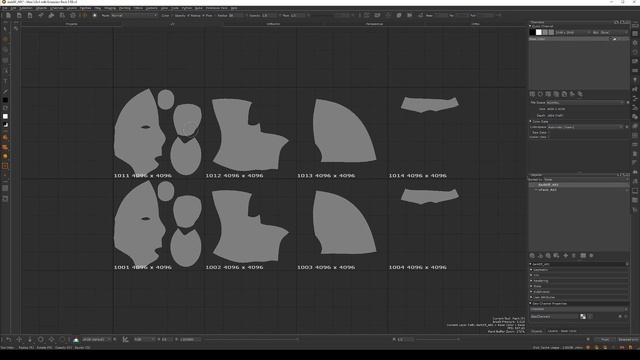The width and height of the screenshot is (640, 360).
Task: Click the swap colors icon below white swatch
Action: click(x=5, y=125)
